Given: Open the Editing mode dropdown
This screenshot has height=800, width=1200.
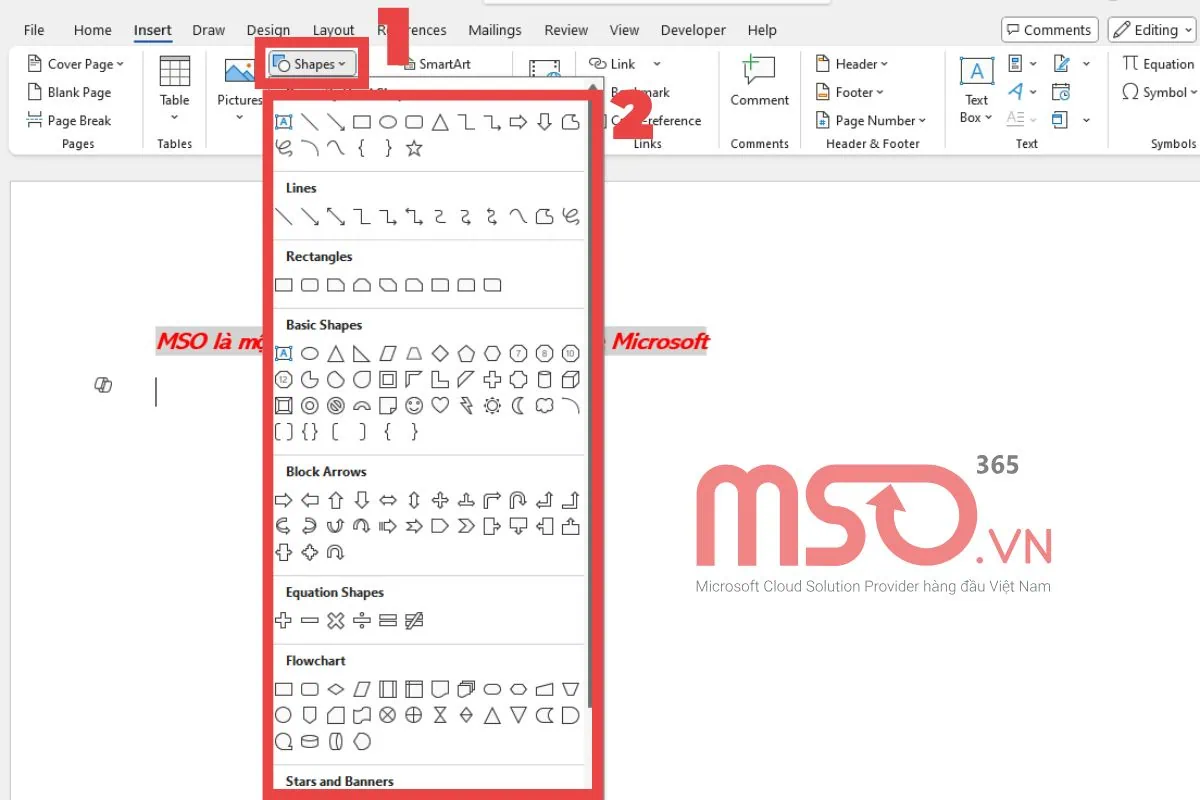Looking at the screenshot, I should [1150, 29].
